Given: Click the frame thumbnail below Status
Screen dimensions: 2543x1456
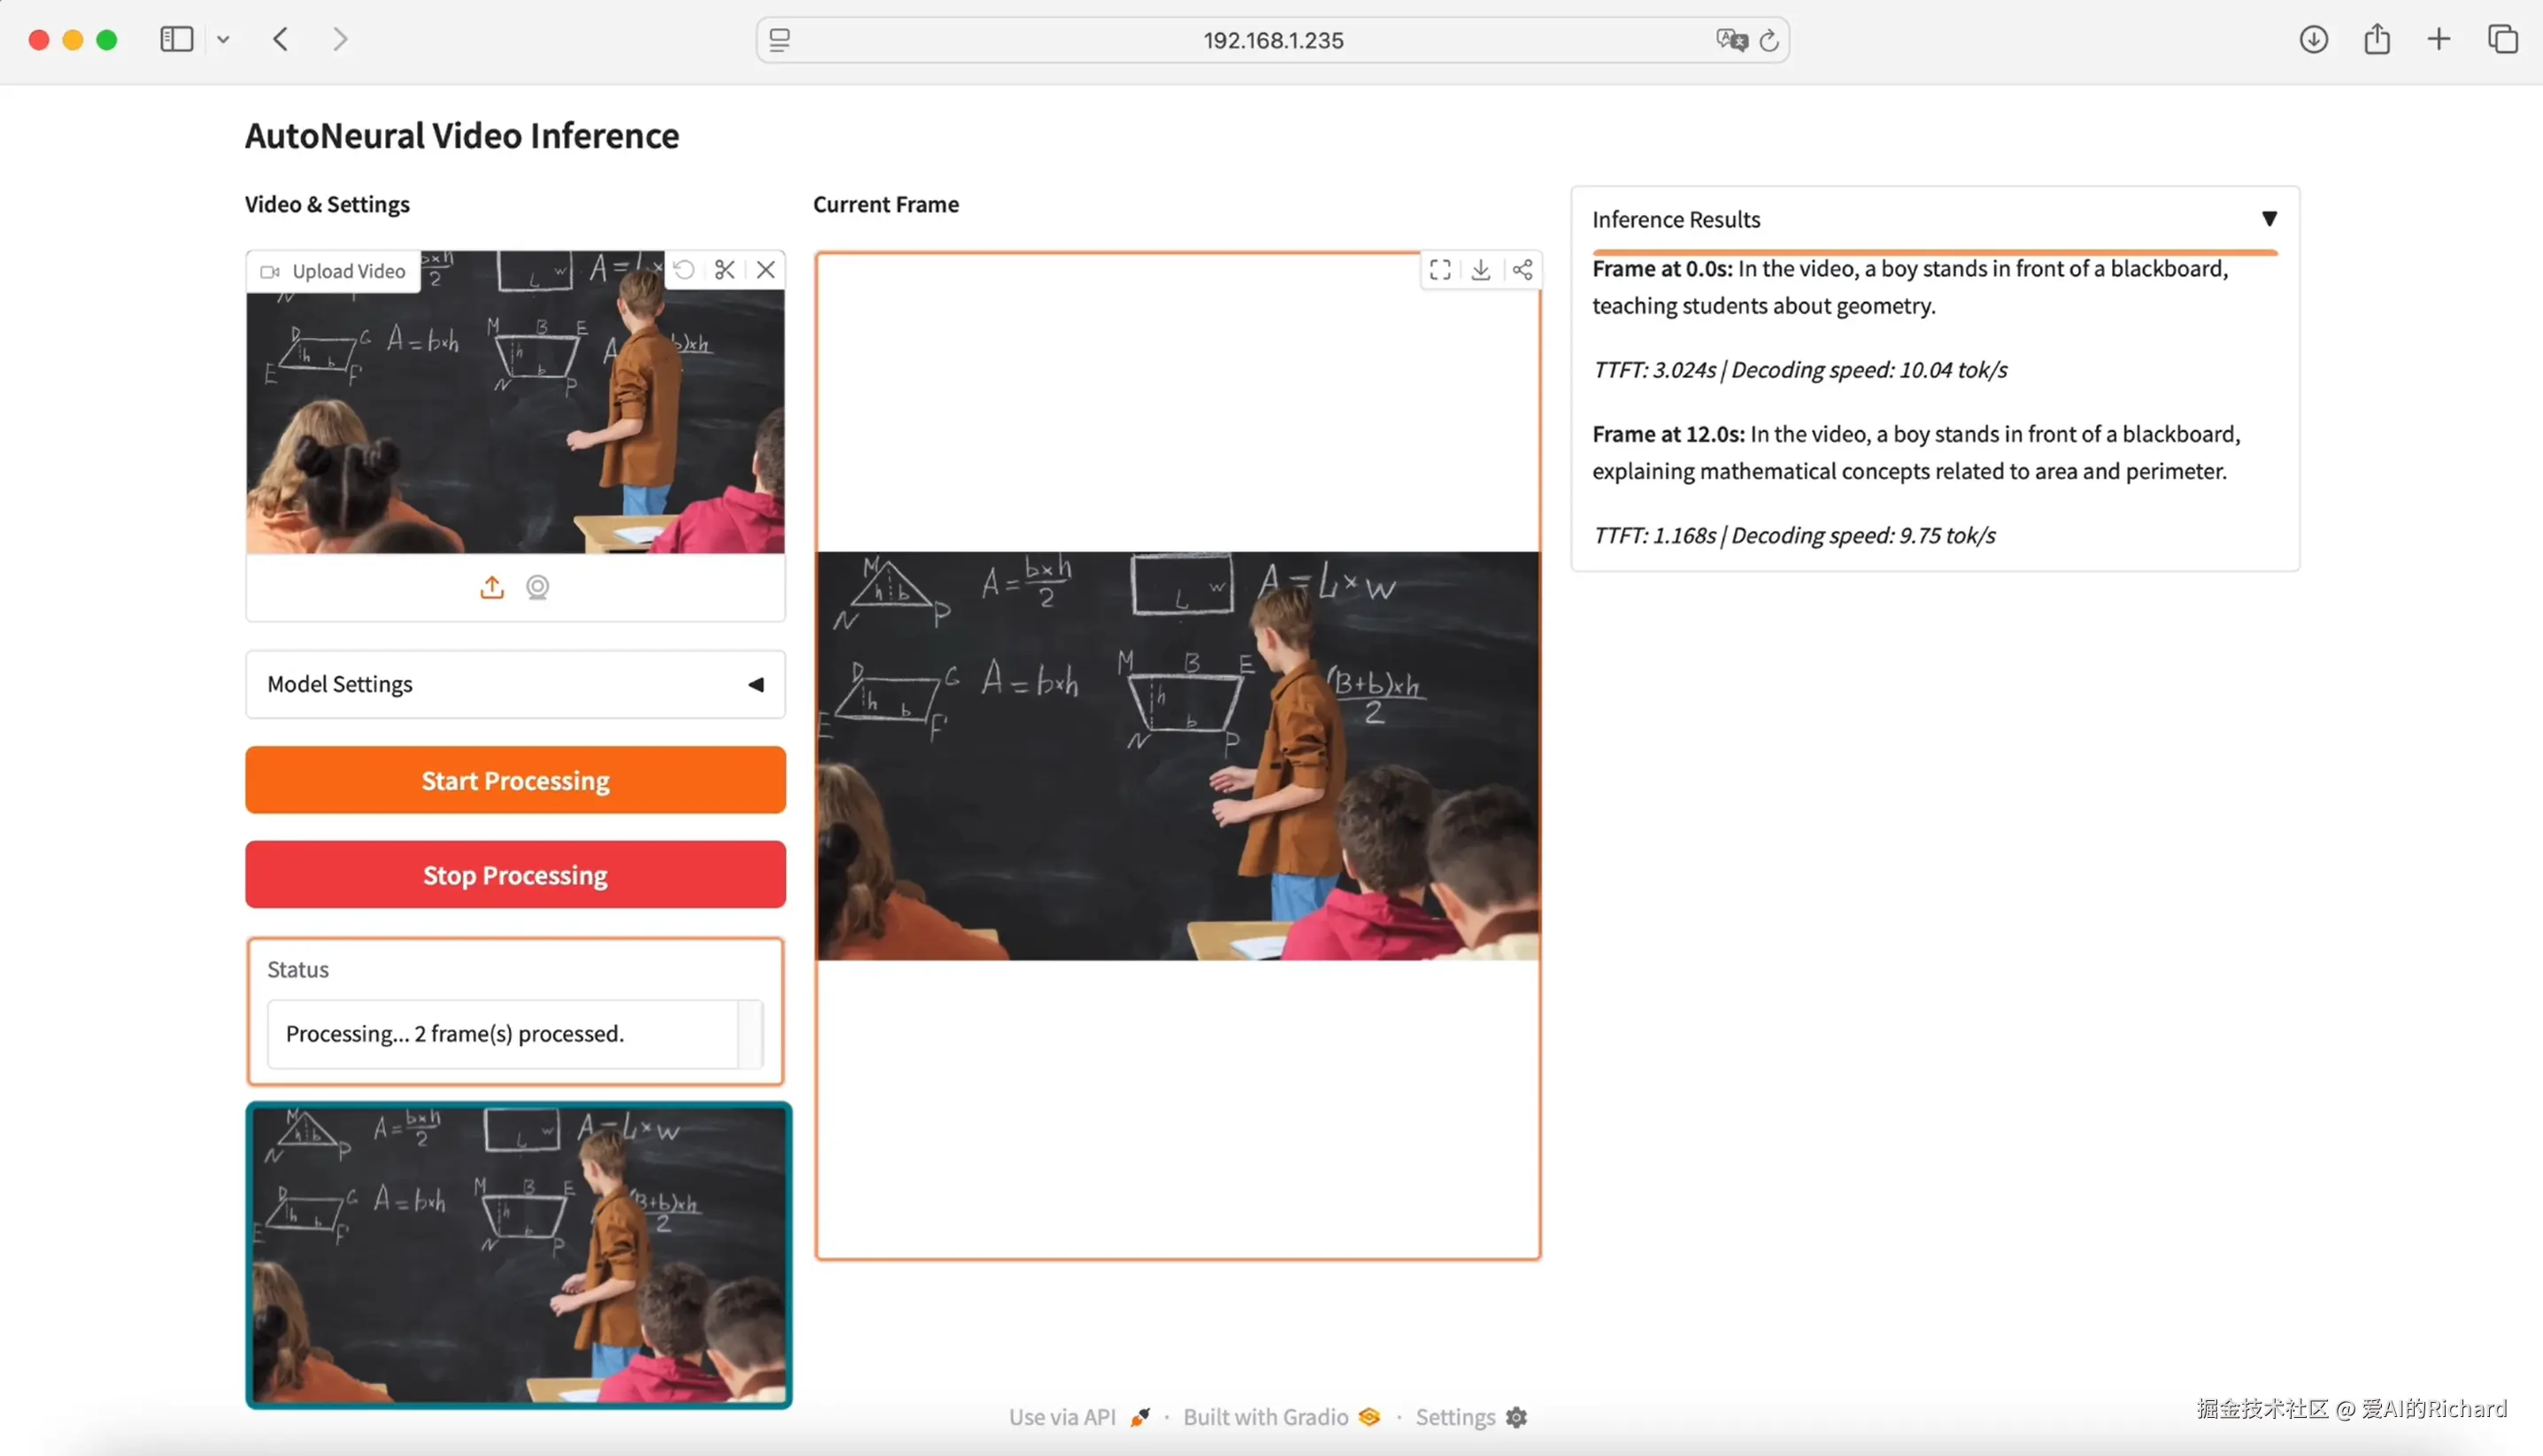Looking at the screenshot, I should 519,1256.
